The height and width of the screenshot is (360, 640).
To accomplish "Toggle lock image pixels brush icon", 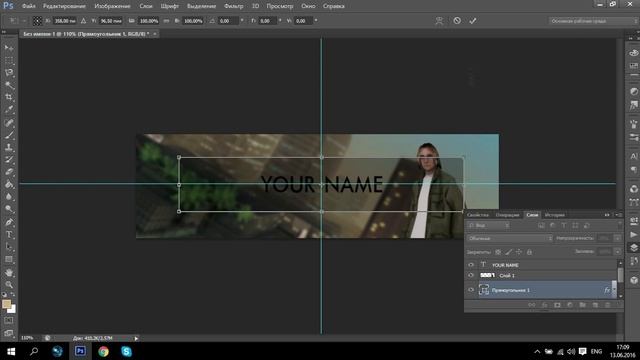I will tap(509, 252).
